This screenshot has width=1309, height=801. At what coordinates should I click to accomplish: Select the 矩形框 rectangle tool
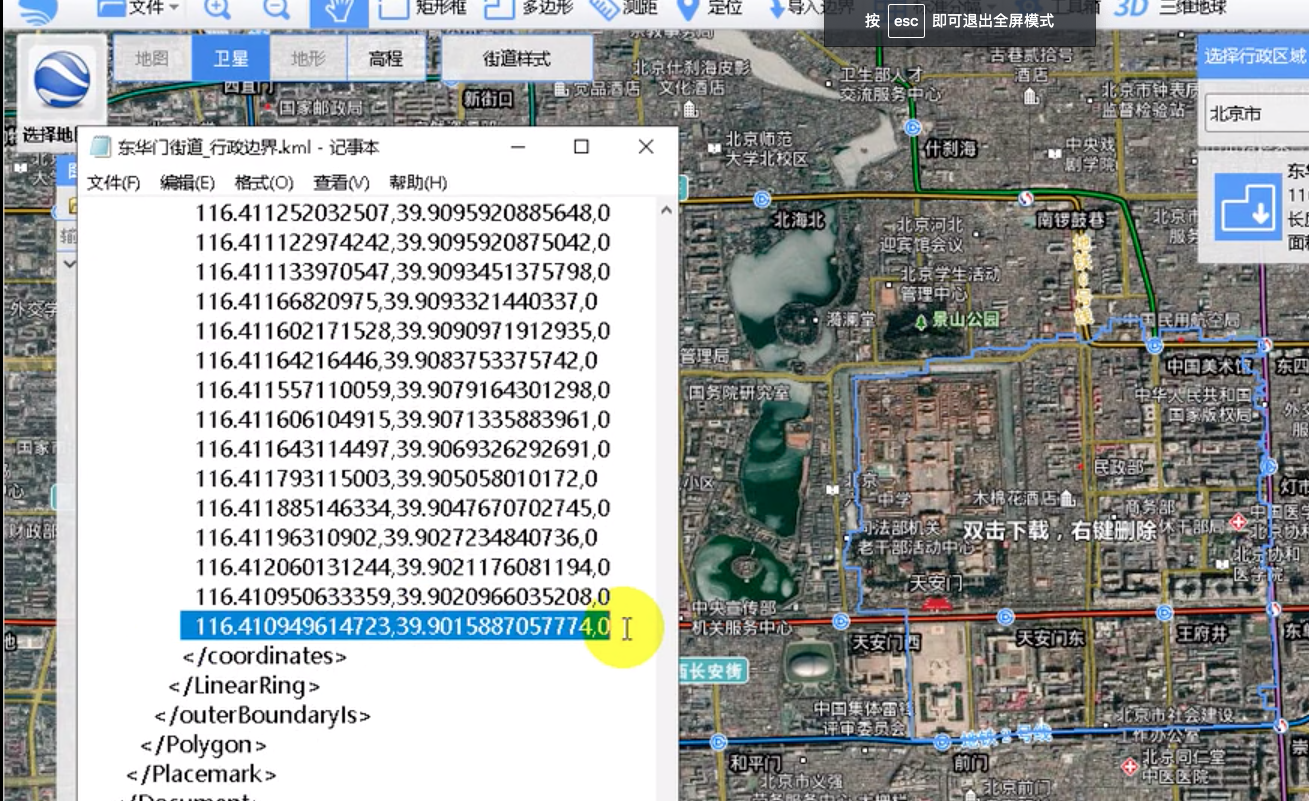(x=423, y=8)
